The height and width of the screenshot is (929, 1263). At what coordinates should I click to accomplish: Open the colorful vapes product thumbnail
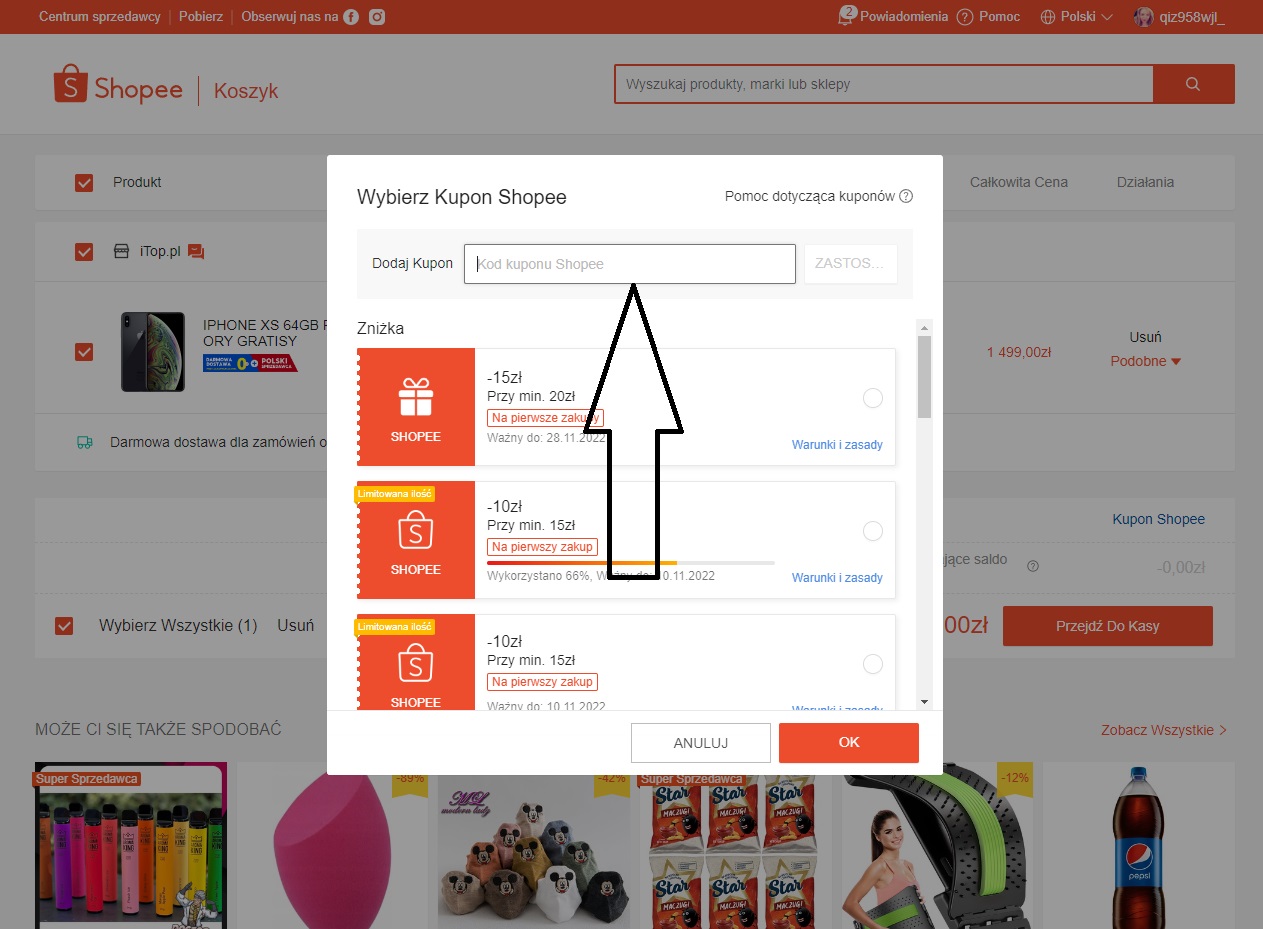click(131, 846)
